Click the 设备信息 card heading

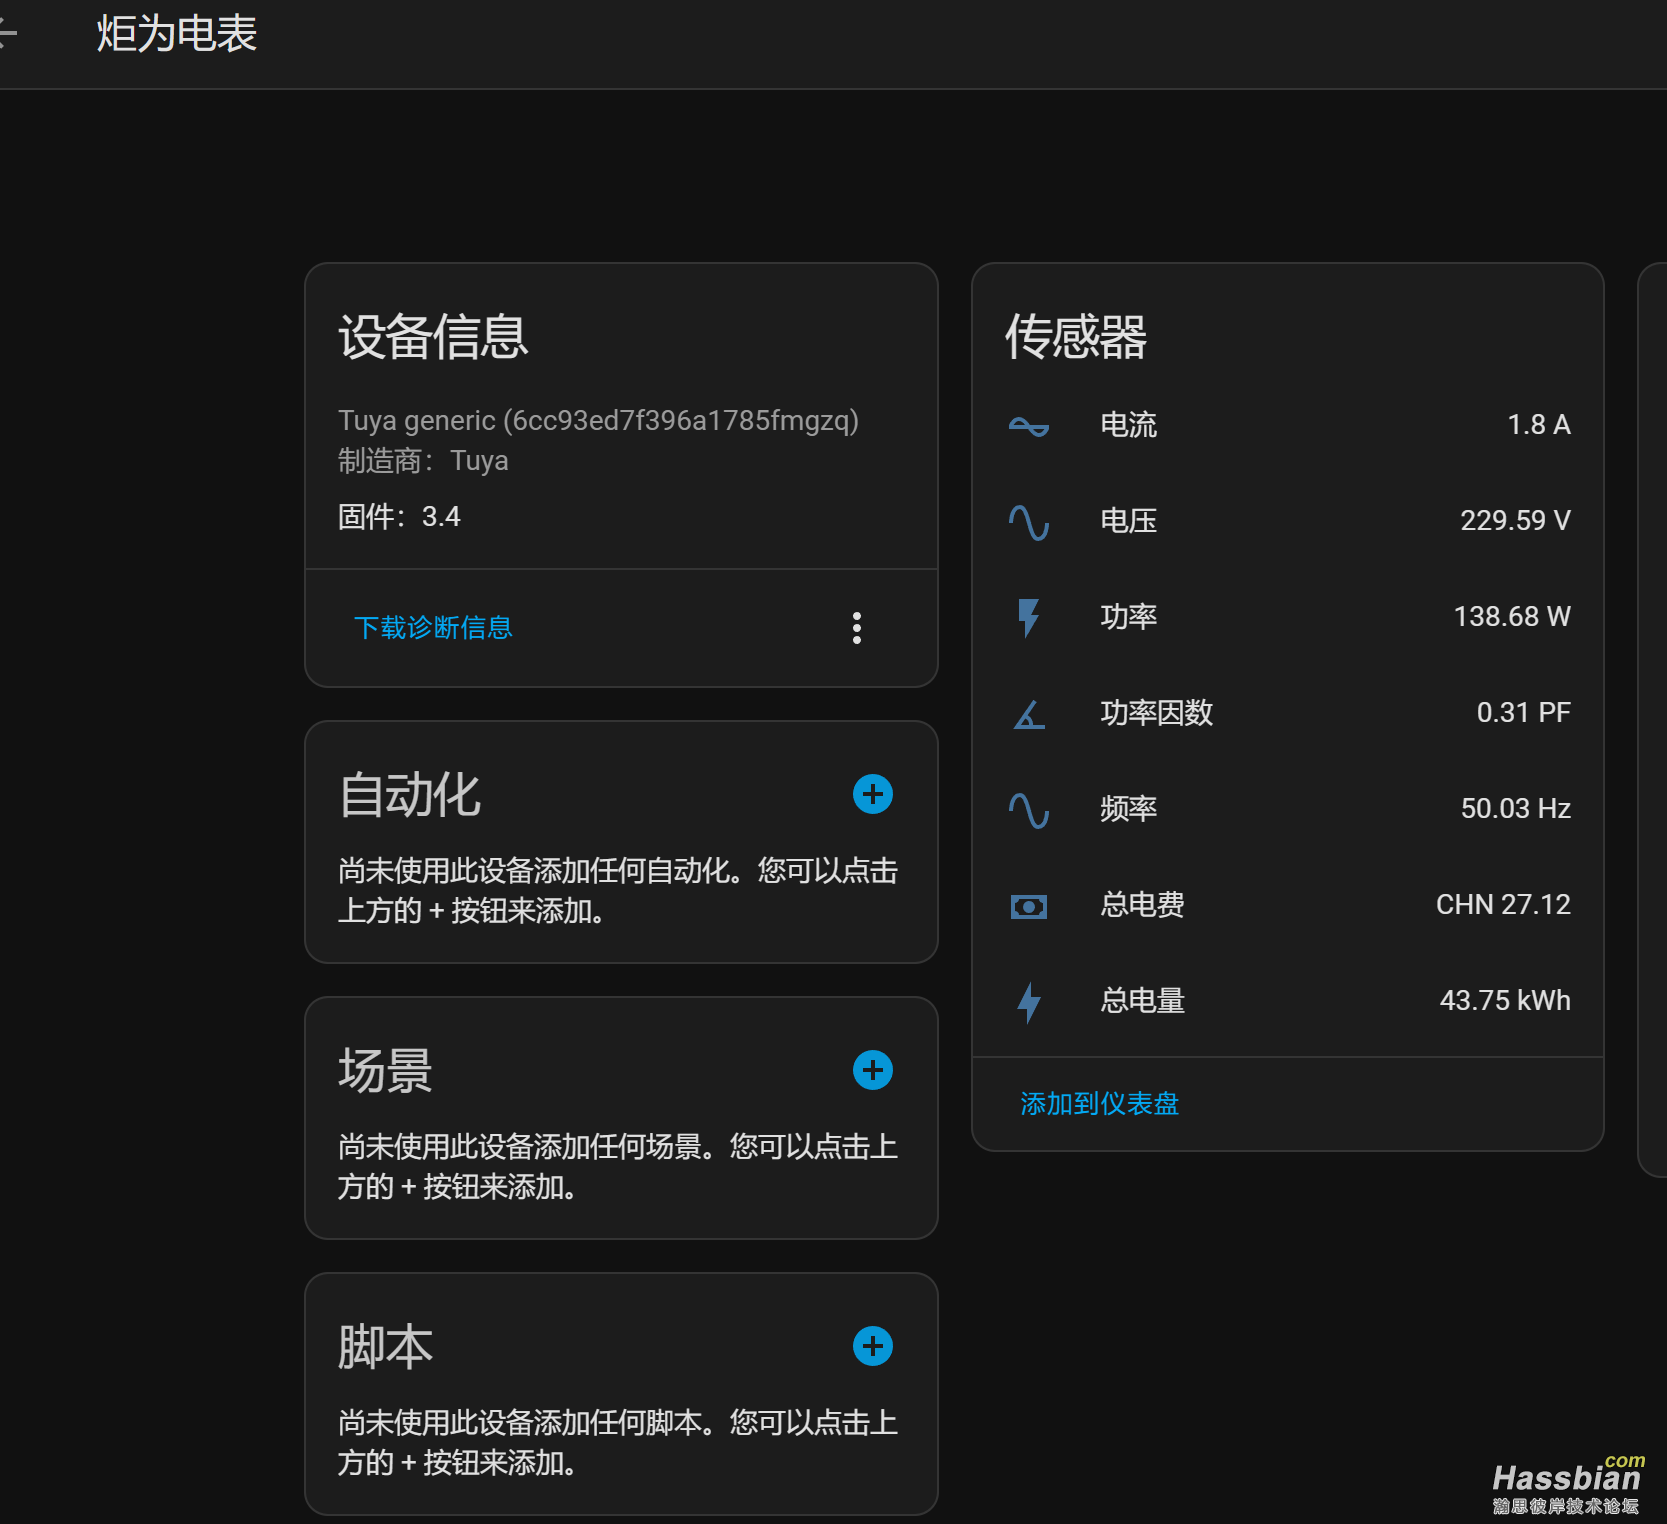point(433,337)
